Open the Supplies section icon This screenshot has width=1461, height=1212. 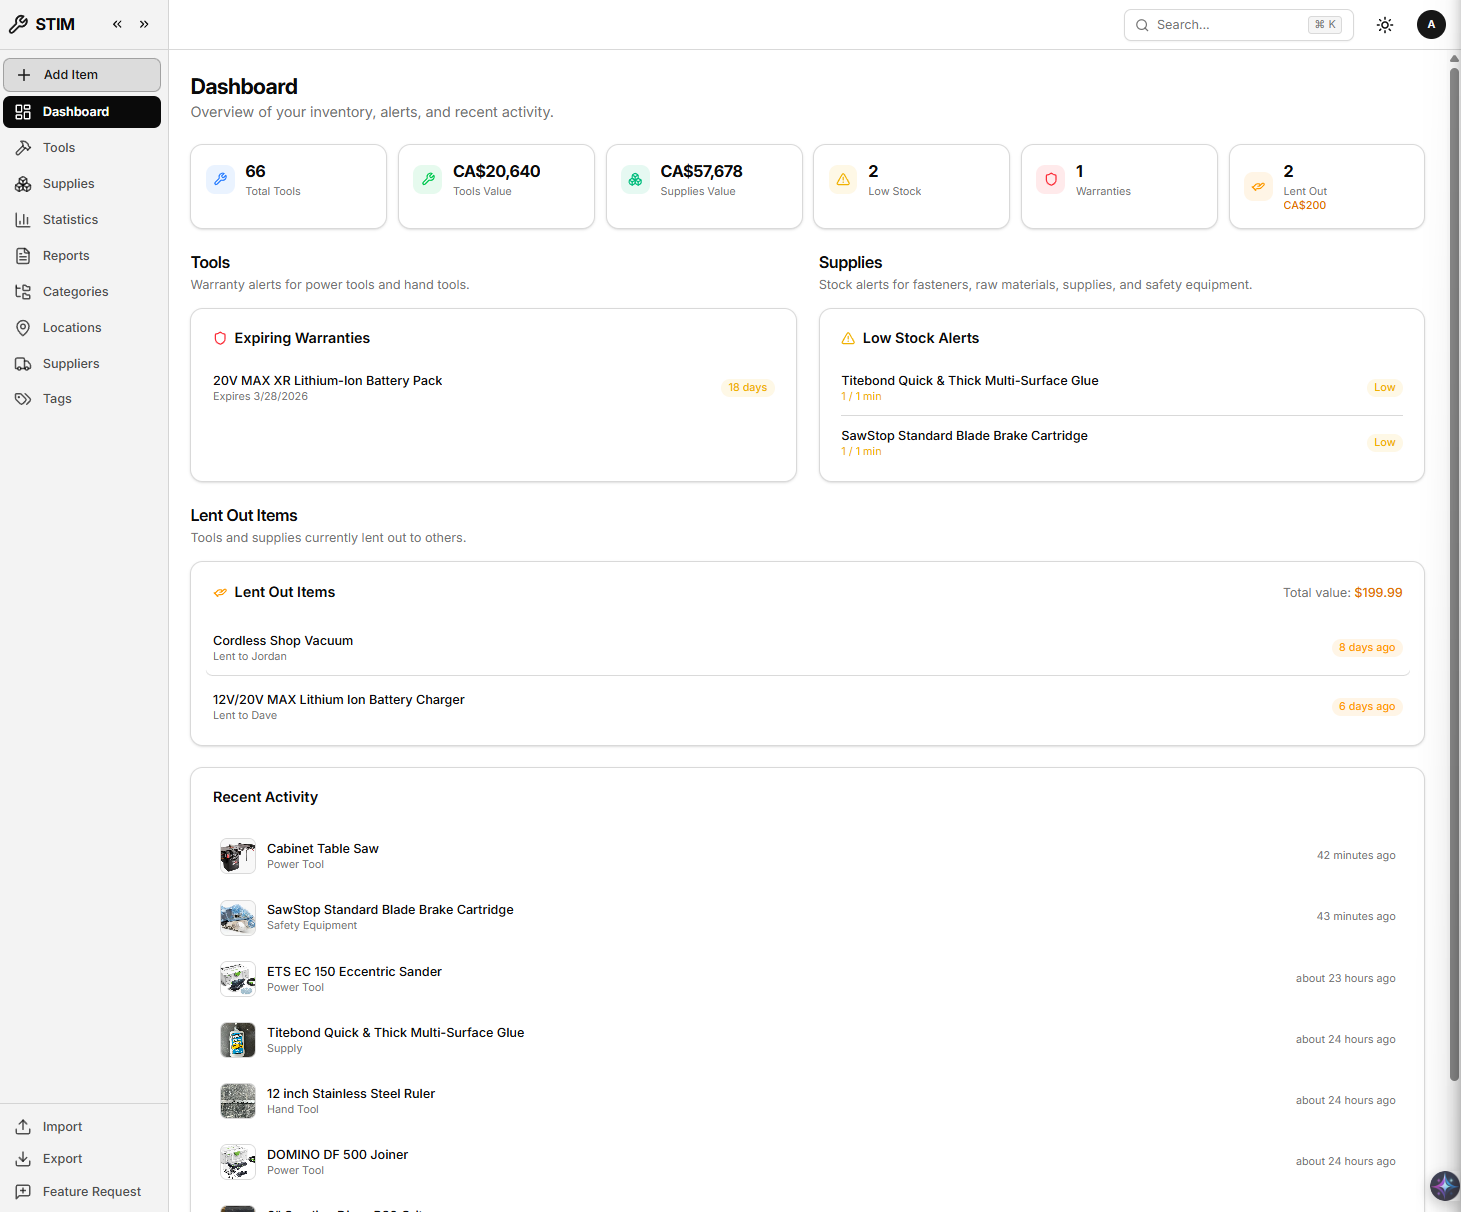tap(24, 184)
